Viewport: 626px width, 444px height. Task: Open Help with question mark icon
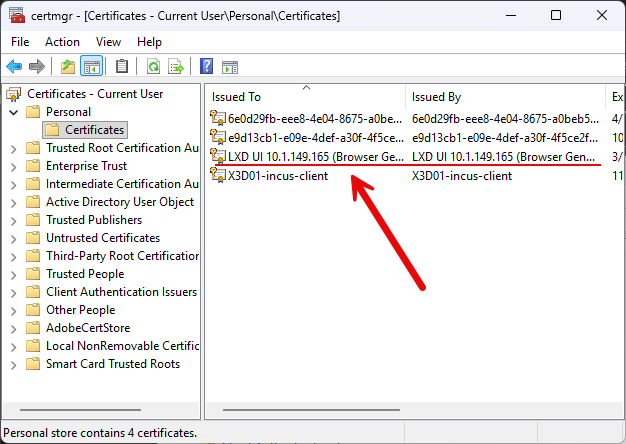pos(206,66)
